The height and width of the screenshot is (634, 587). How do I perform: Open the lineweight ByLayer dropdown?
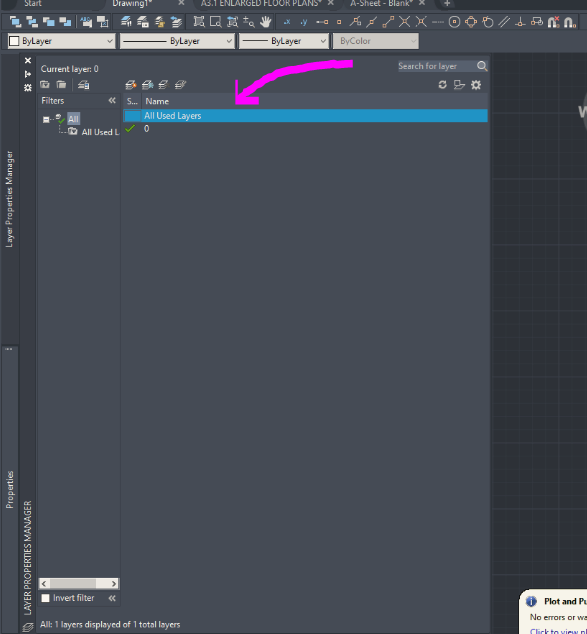pos(284,41)
